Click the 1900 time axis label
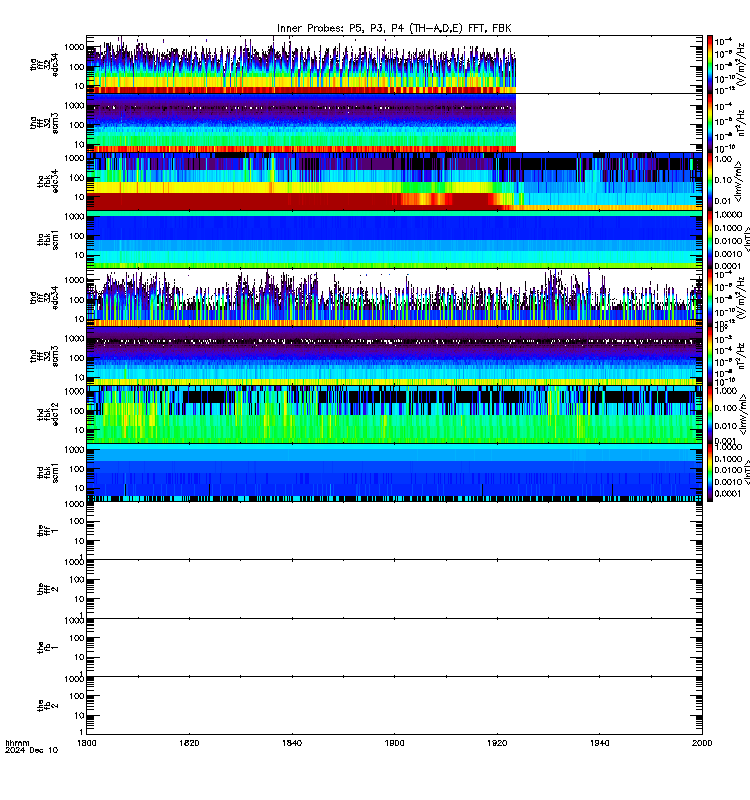This screenshot has width=750, height=800. [x=394, y=743]
